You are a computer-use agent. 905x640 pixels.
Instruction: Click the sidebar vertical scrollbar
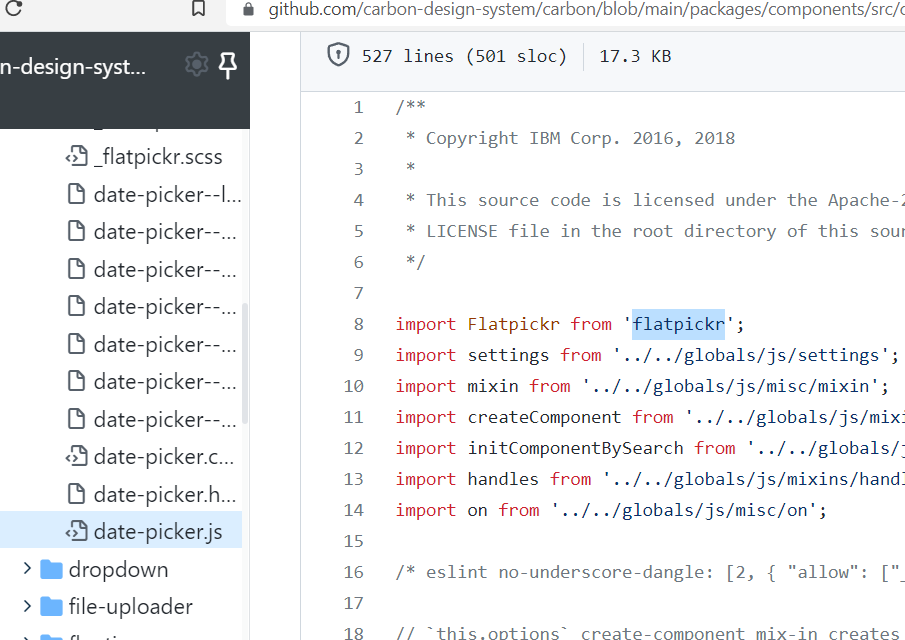(245, 364)
